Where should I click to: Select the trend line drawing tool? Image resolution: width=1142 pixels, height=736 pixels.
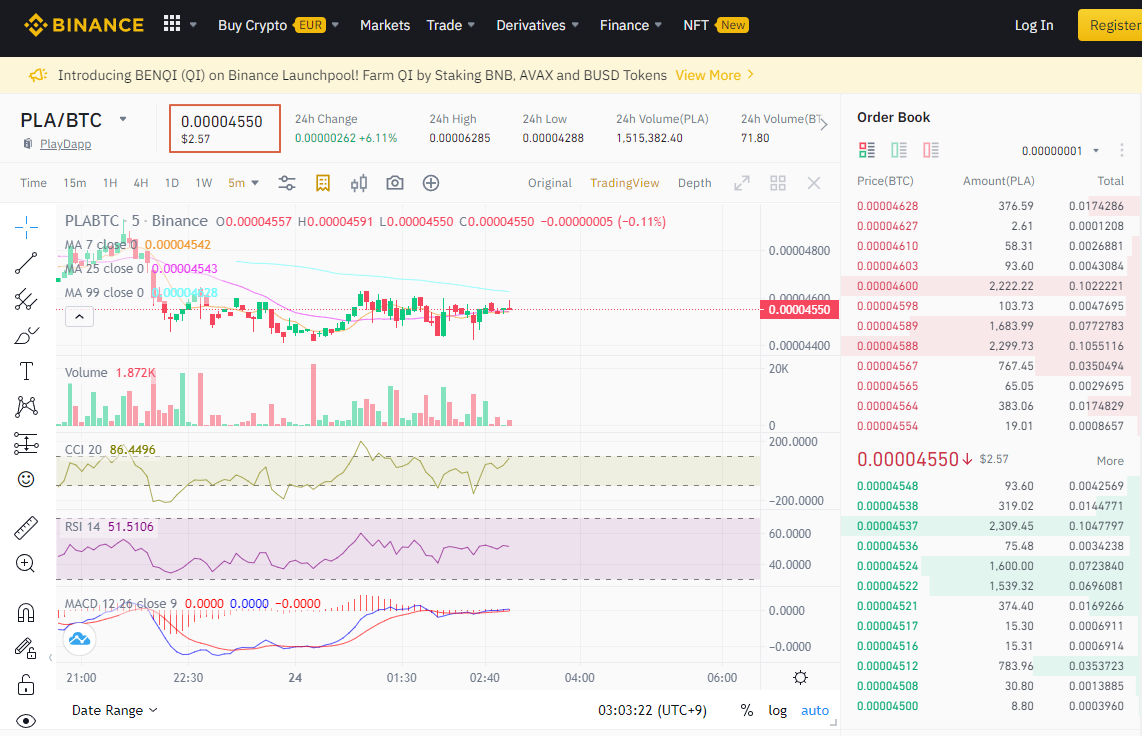(26, 263)
